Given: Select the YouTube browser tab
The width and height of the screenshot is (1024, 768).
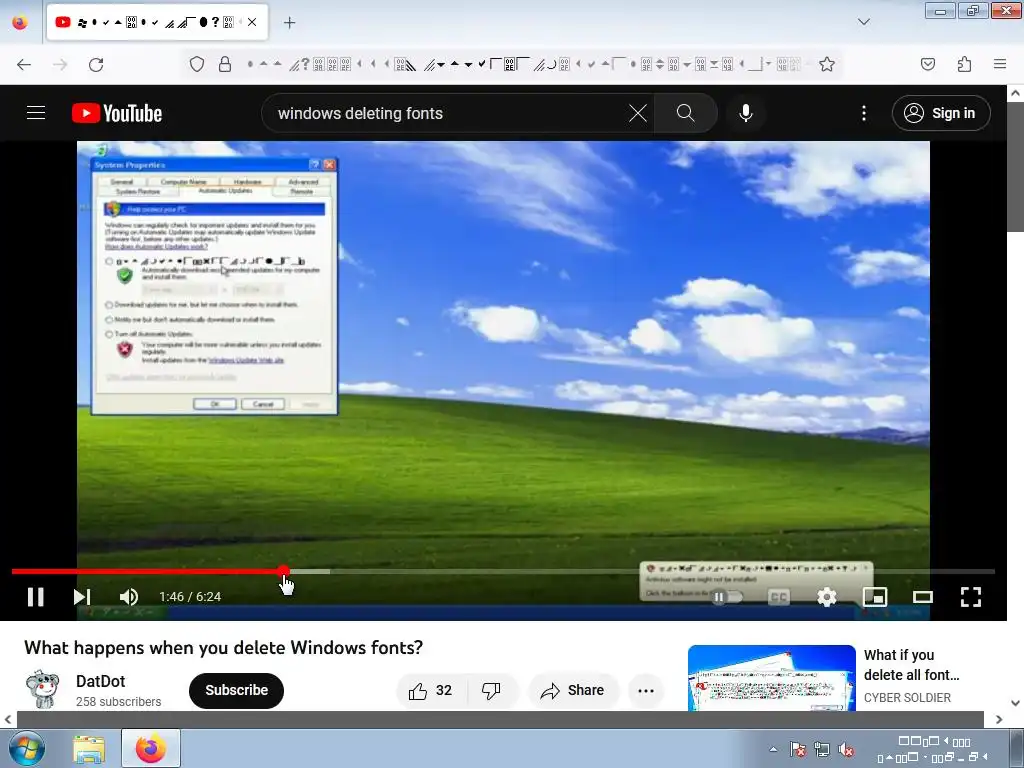Looking at the screenshot, I should (157, 22).
